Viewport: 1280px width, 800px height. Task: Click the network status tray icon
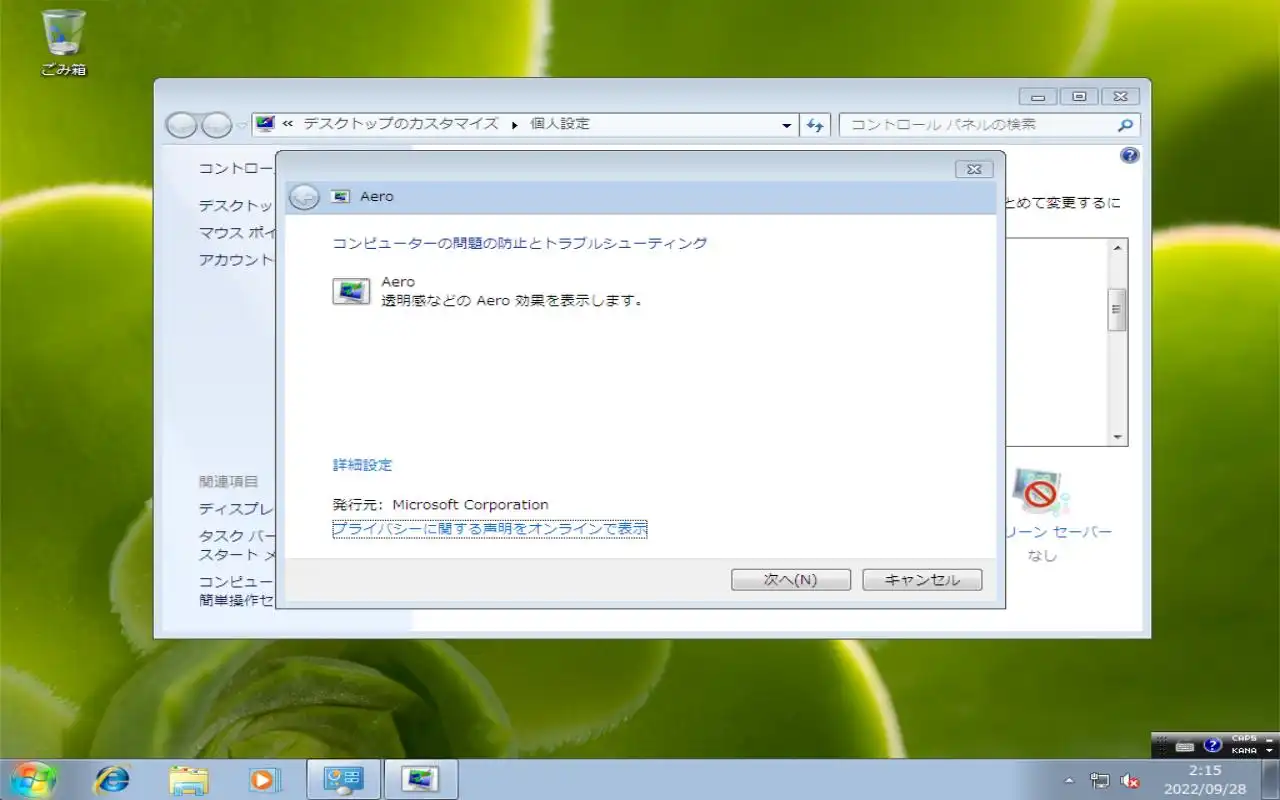tap(1100, 781)
